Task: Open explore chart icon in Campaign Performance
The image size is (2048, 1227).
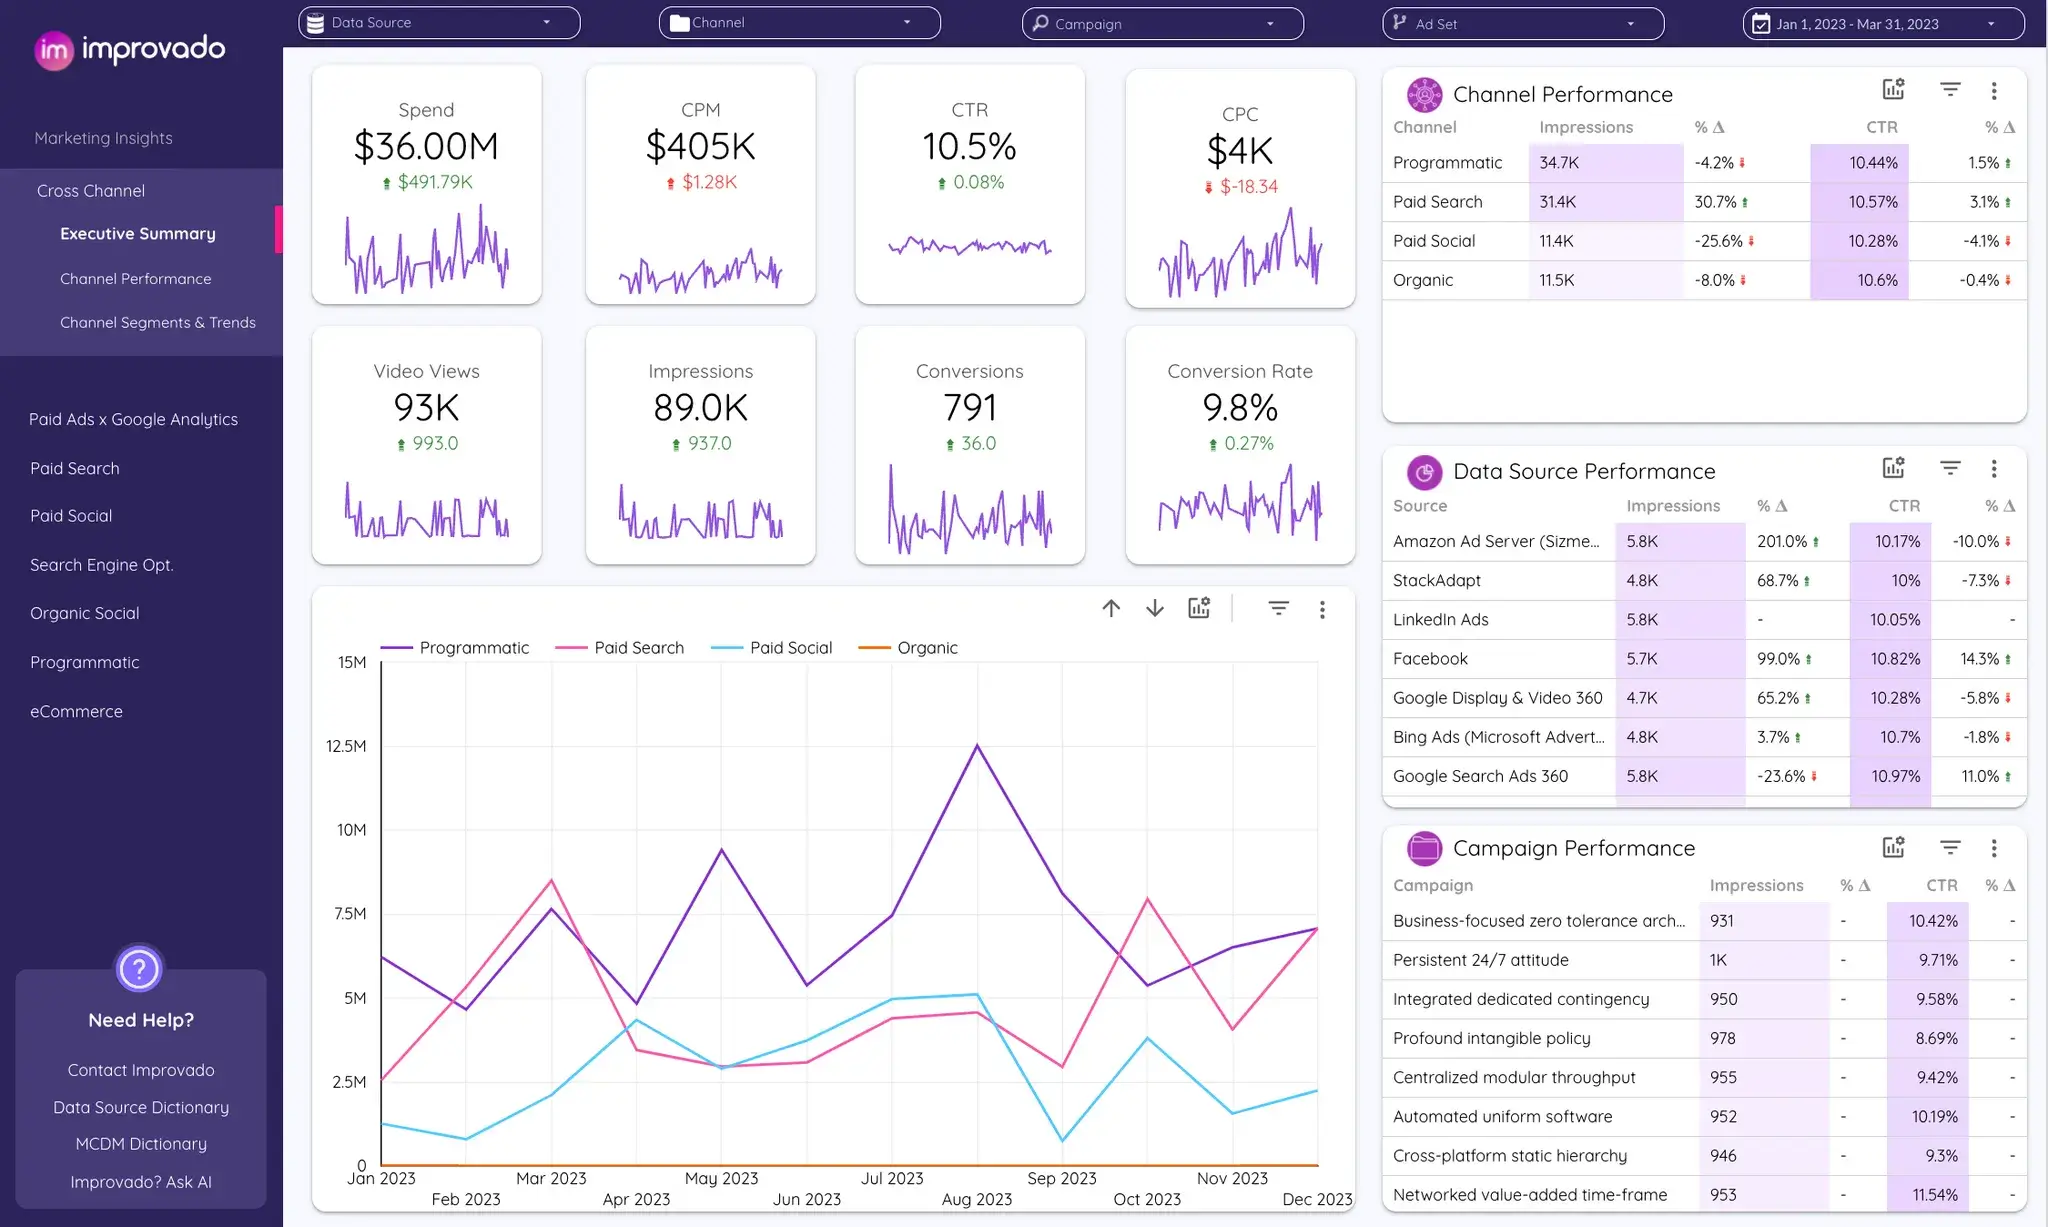Action: (x=1893, y=847)
